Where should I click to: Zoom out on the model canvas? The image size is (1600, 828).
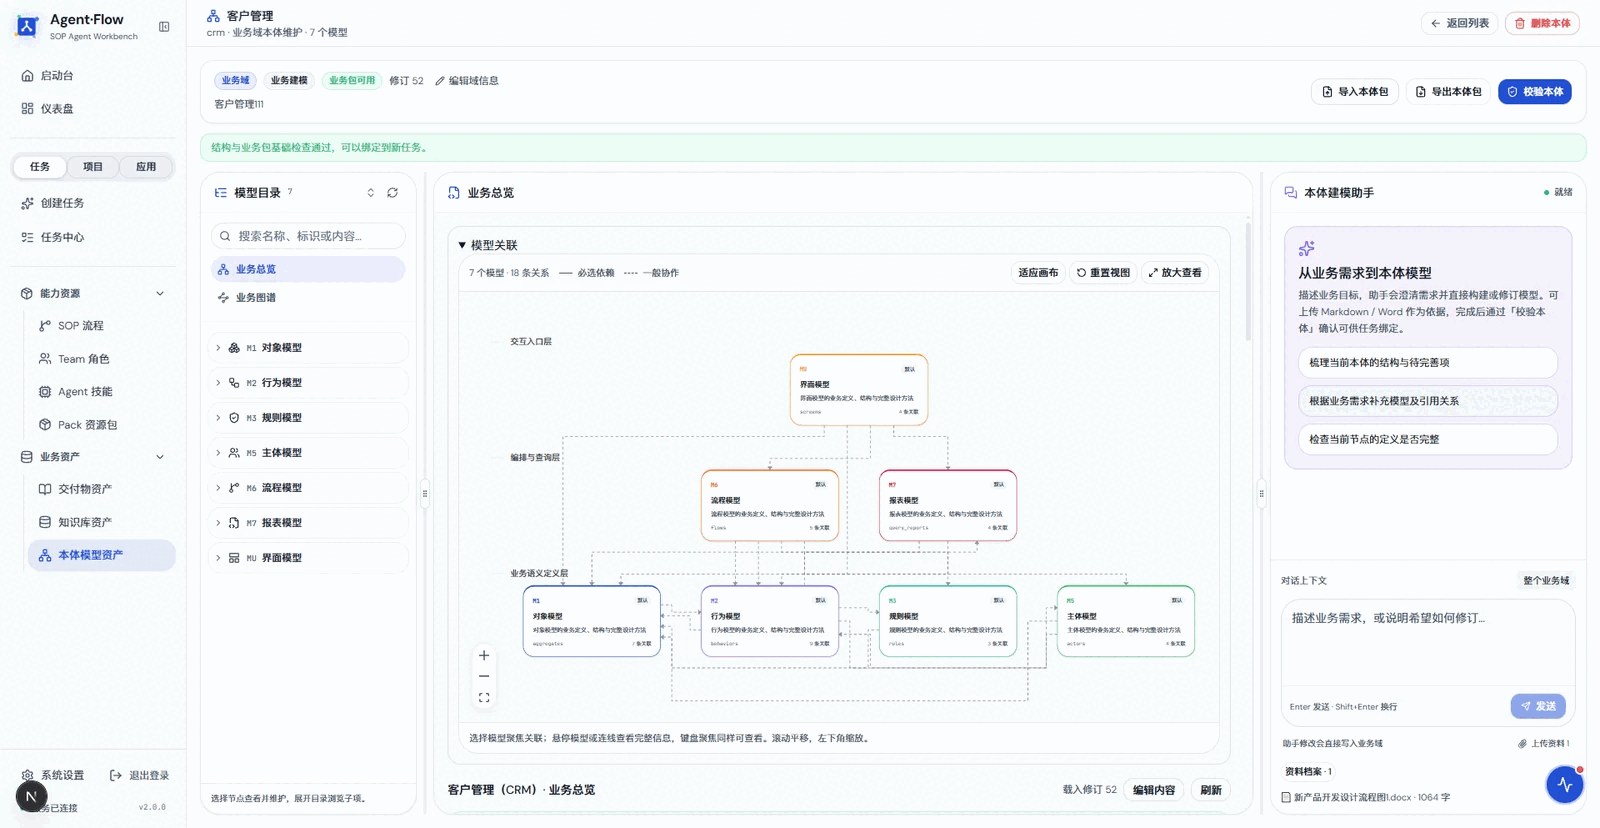[484, 677]
